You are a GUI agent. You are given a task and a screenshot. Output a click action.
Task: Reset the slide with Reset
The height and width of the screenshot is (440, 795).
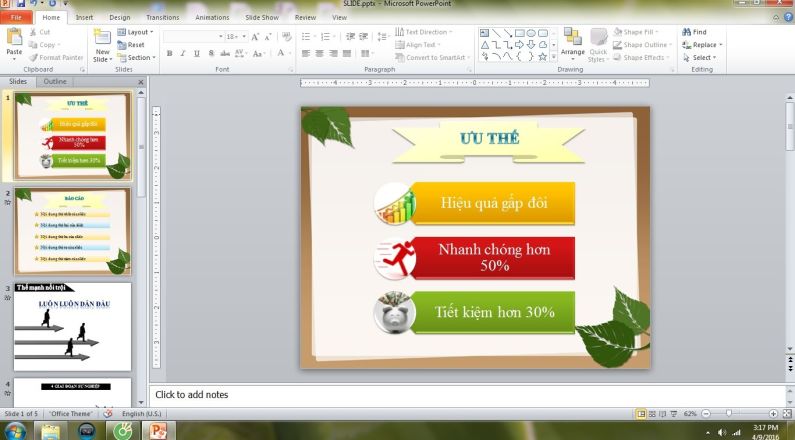pyautogui.click(x=131, y=45)
